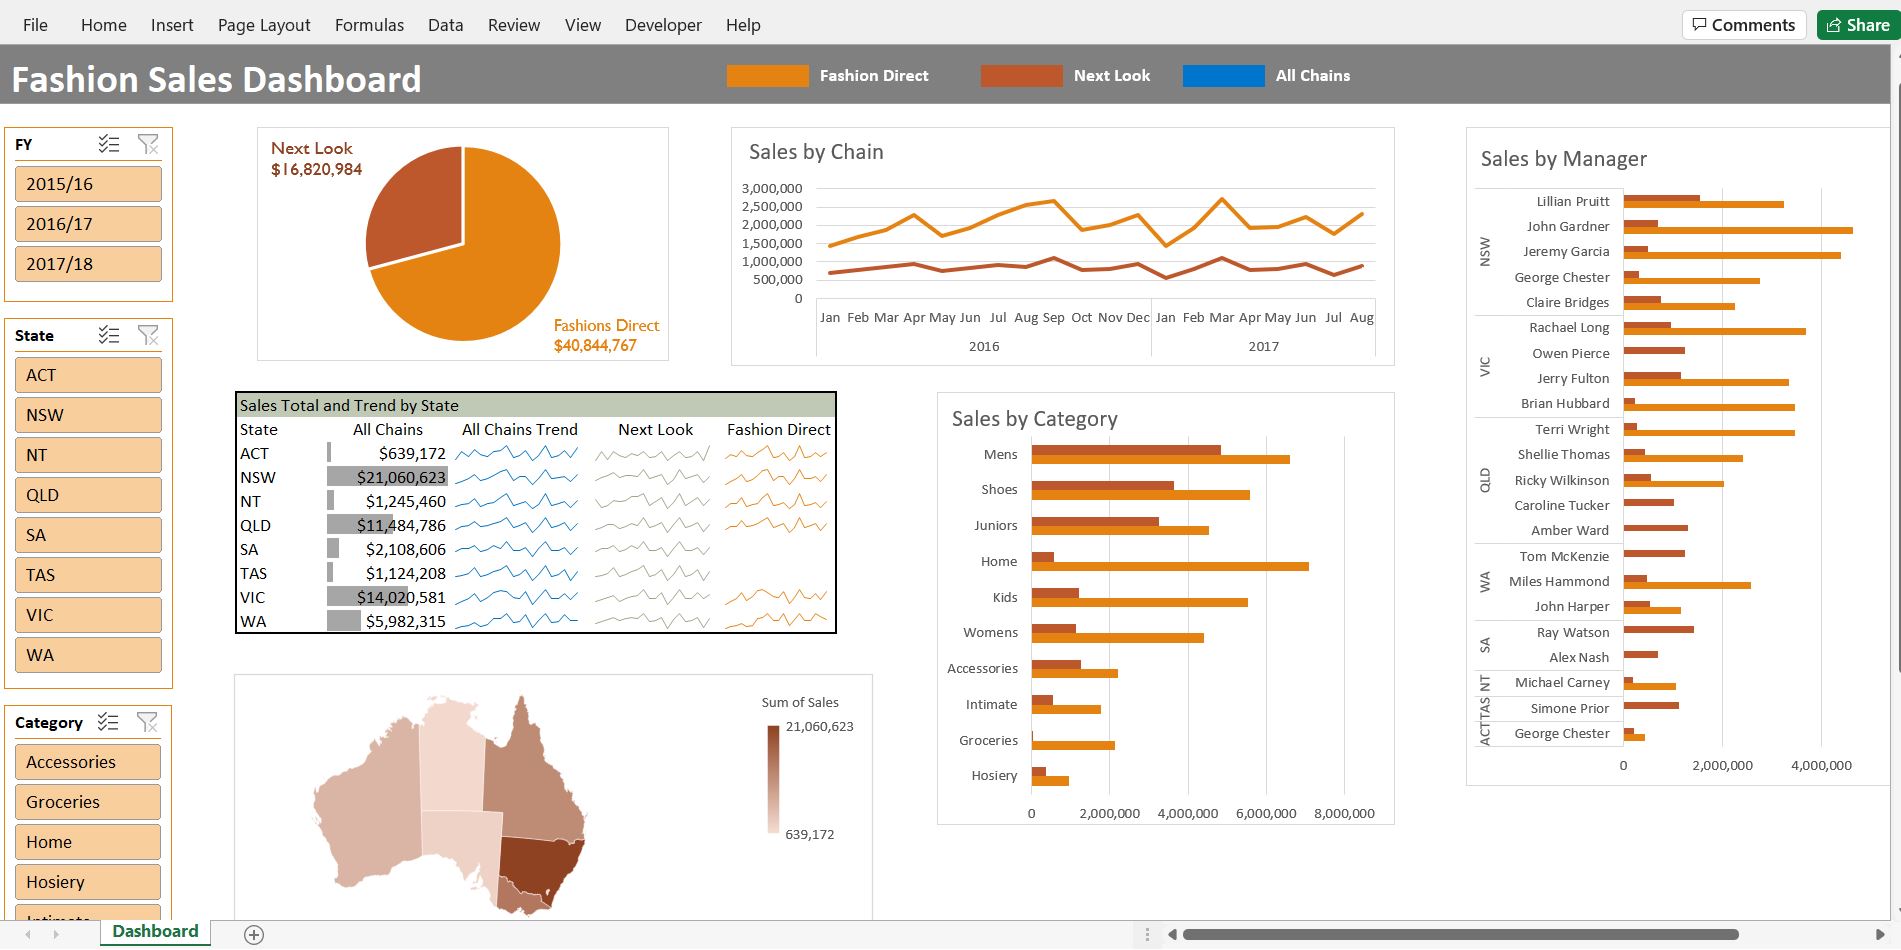The width and height of the screenshot is (1901, 950).
Task: Clear filter on the FY slicer
Action: coord(148,144)
